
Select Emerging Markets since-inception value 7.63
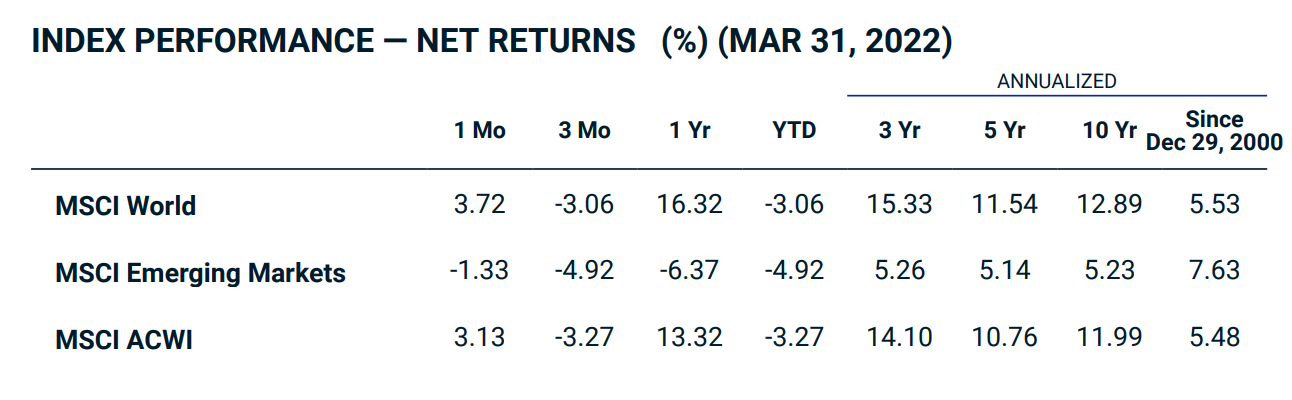coord(1214,271)
